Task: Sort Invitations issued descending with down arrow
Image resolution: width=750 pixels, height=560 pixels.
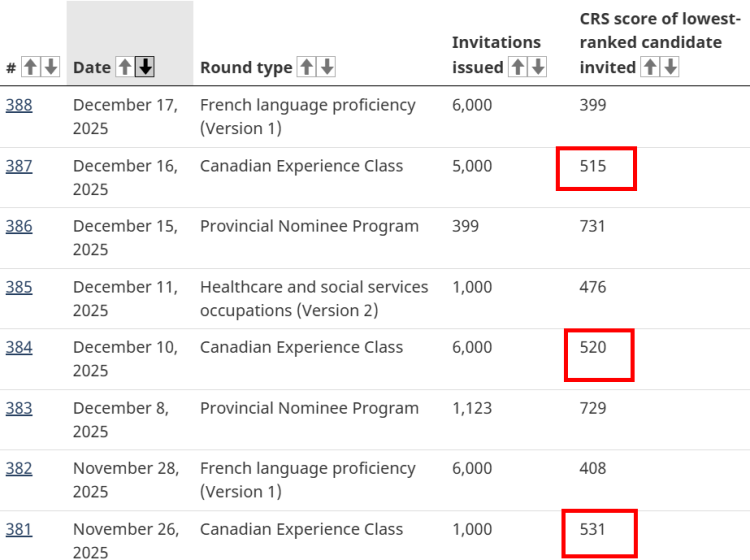Action: (x=538, y=67)
